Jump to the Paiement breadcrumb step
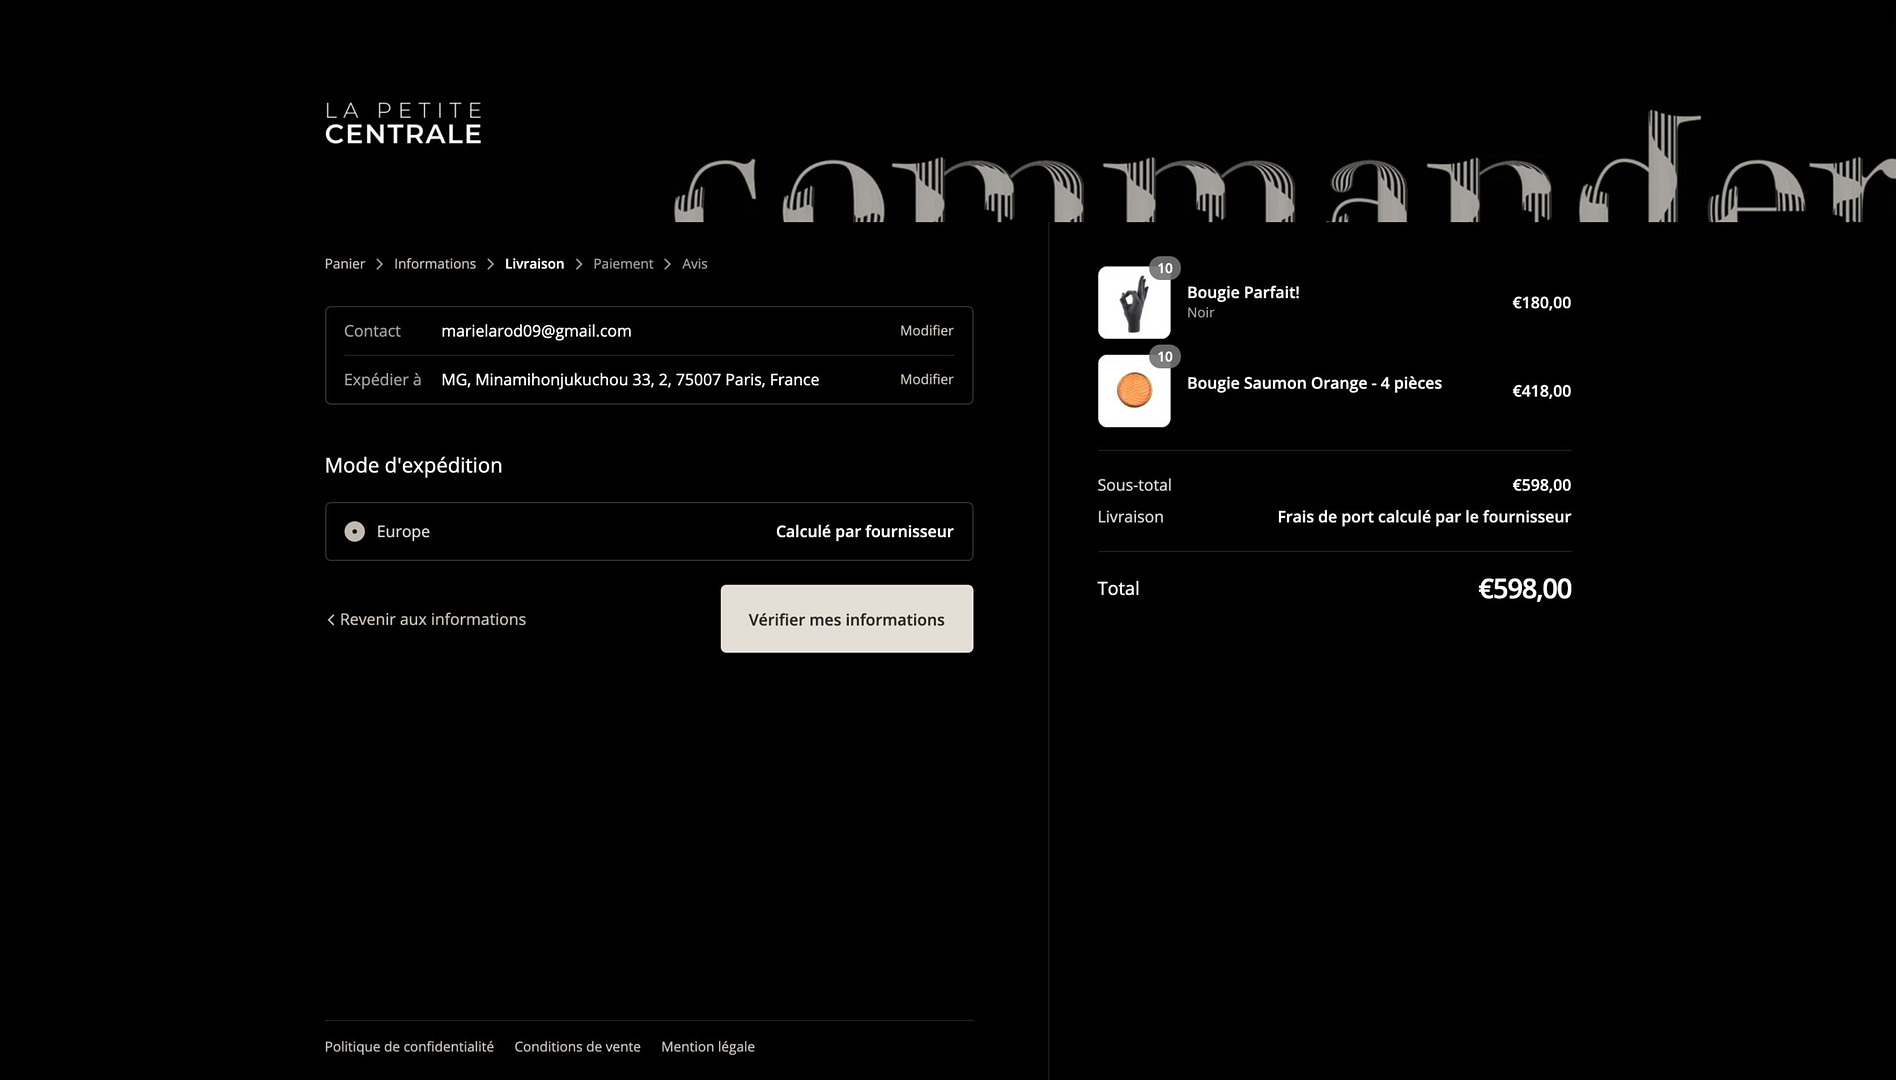The width and height of the screenshot is (1896, 1080). tap(622, 264)
